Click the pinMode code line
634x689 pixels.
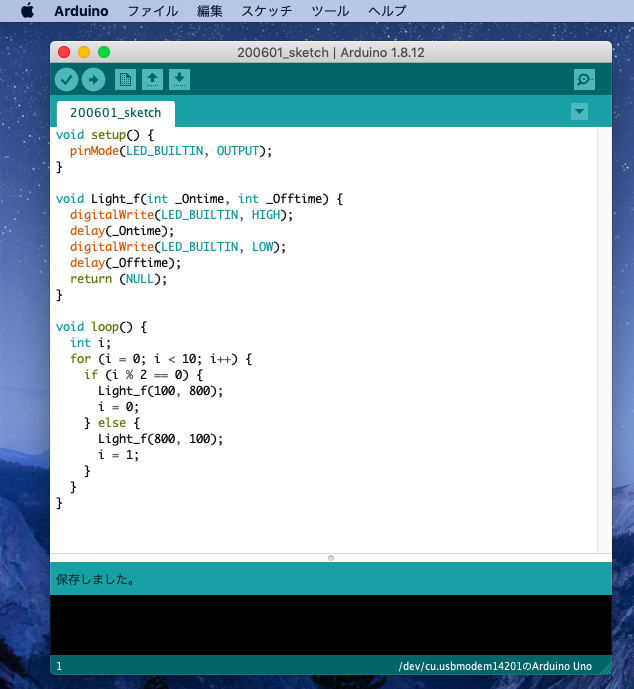(171, 151)
